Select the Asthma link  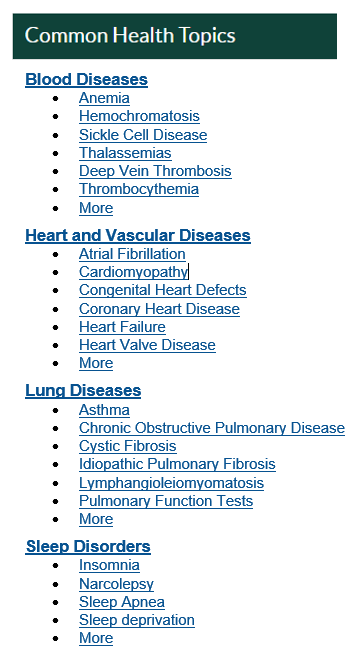click(x=104, y=410)
